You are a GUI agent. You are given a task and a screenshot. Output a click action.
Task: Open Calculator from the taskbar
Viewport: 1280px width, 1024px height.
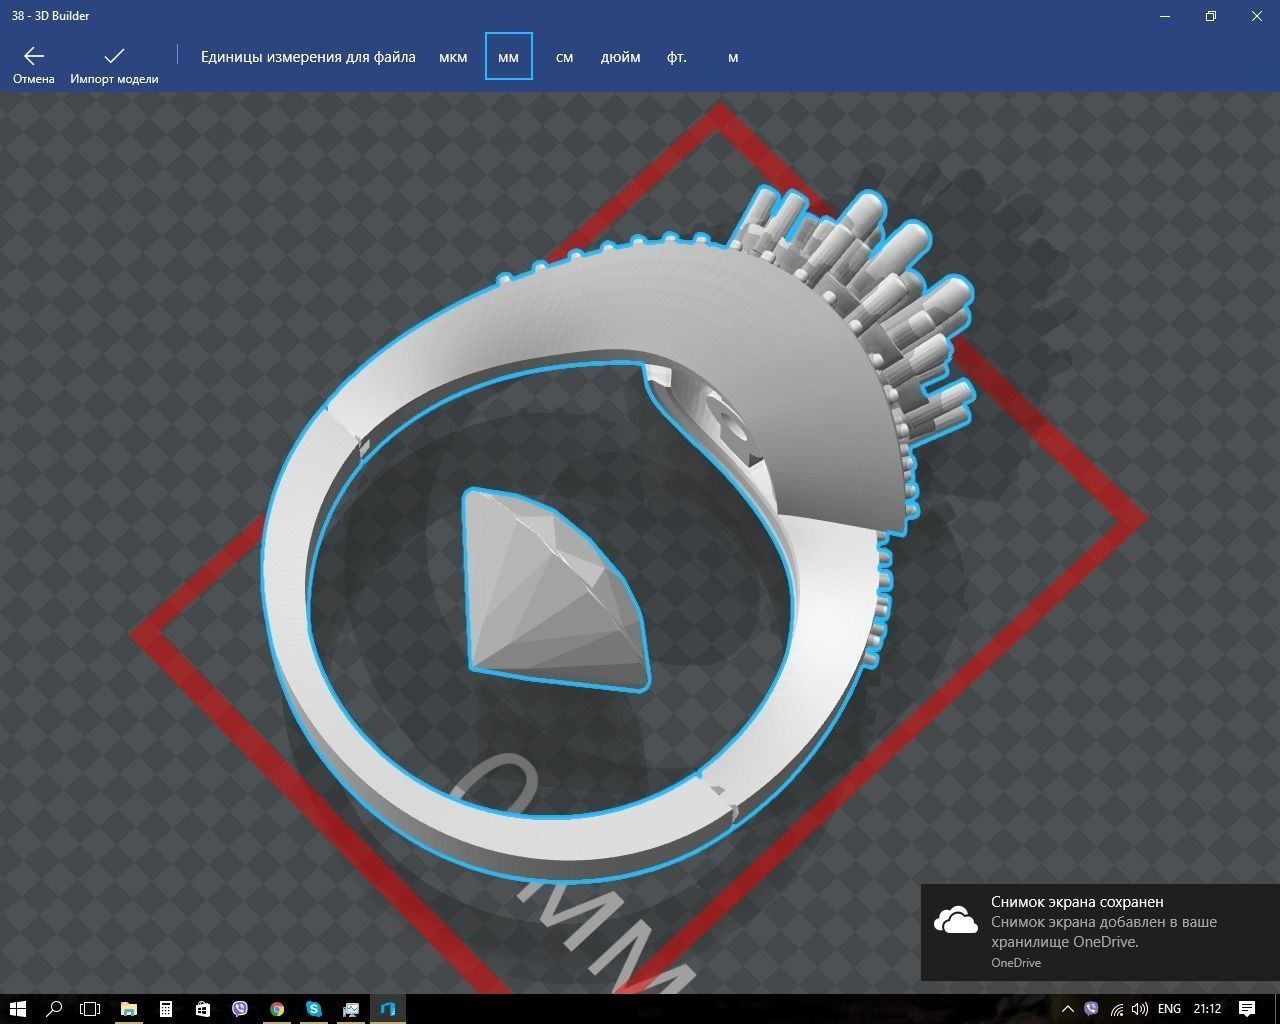[166, 1009]
